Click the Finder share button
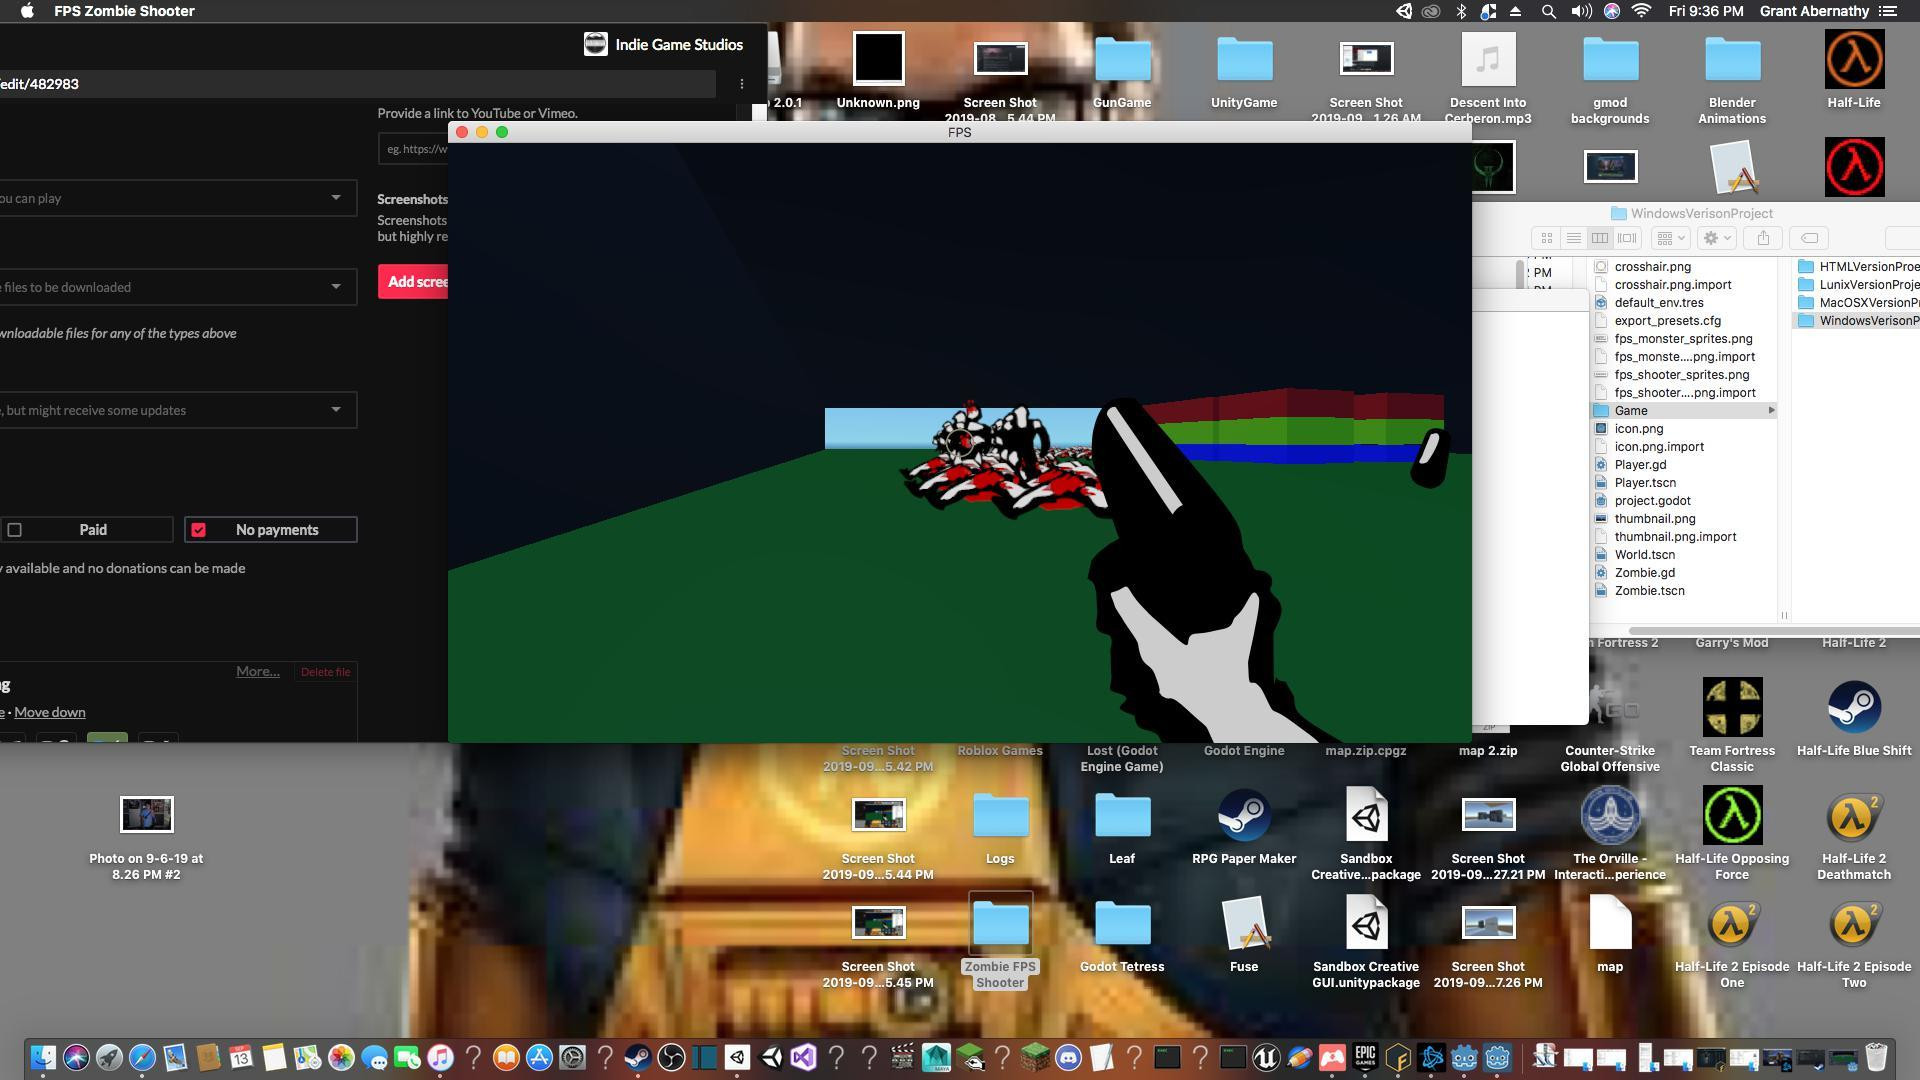Screen dimensions: 1920x1080 1763,238
